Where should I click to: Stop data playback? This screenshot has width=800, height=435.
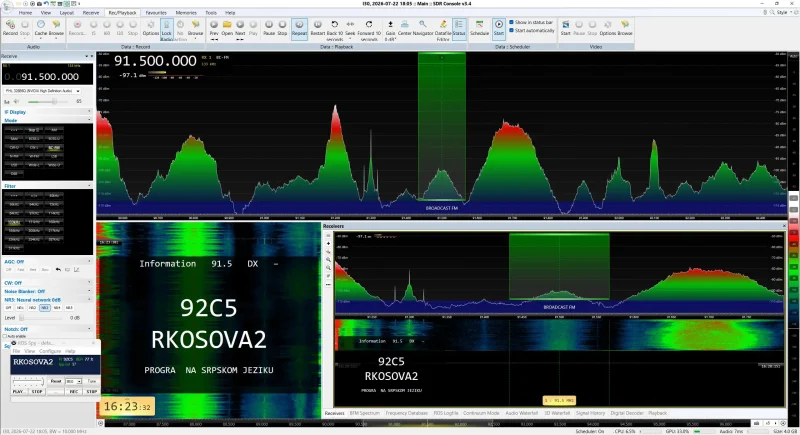point(282,28)
